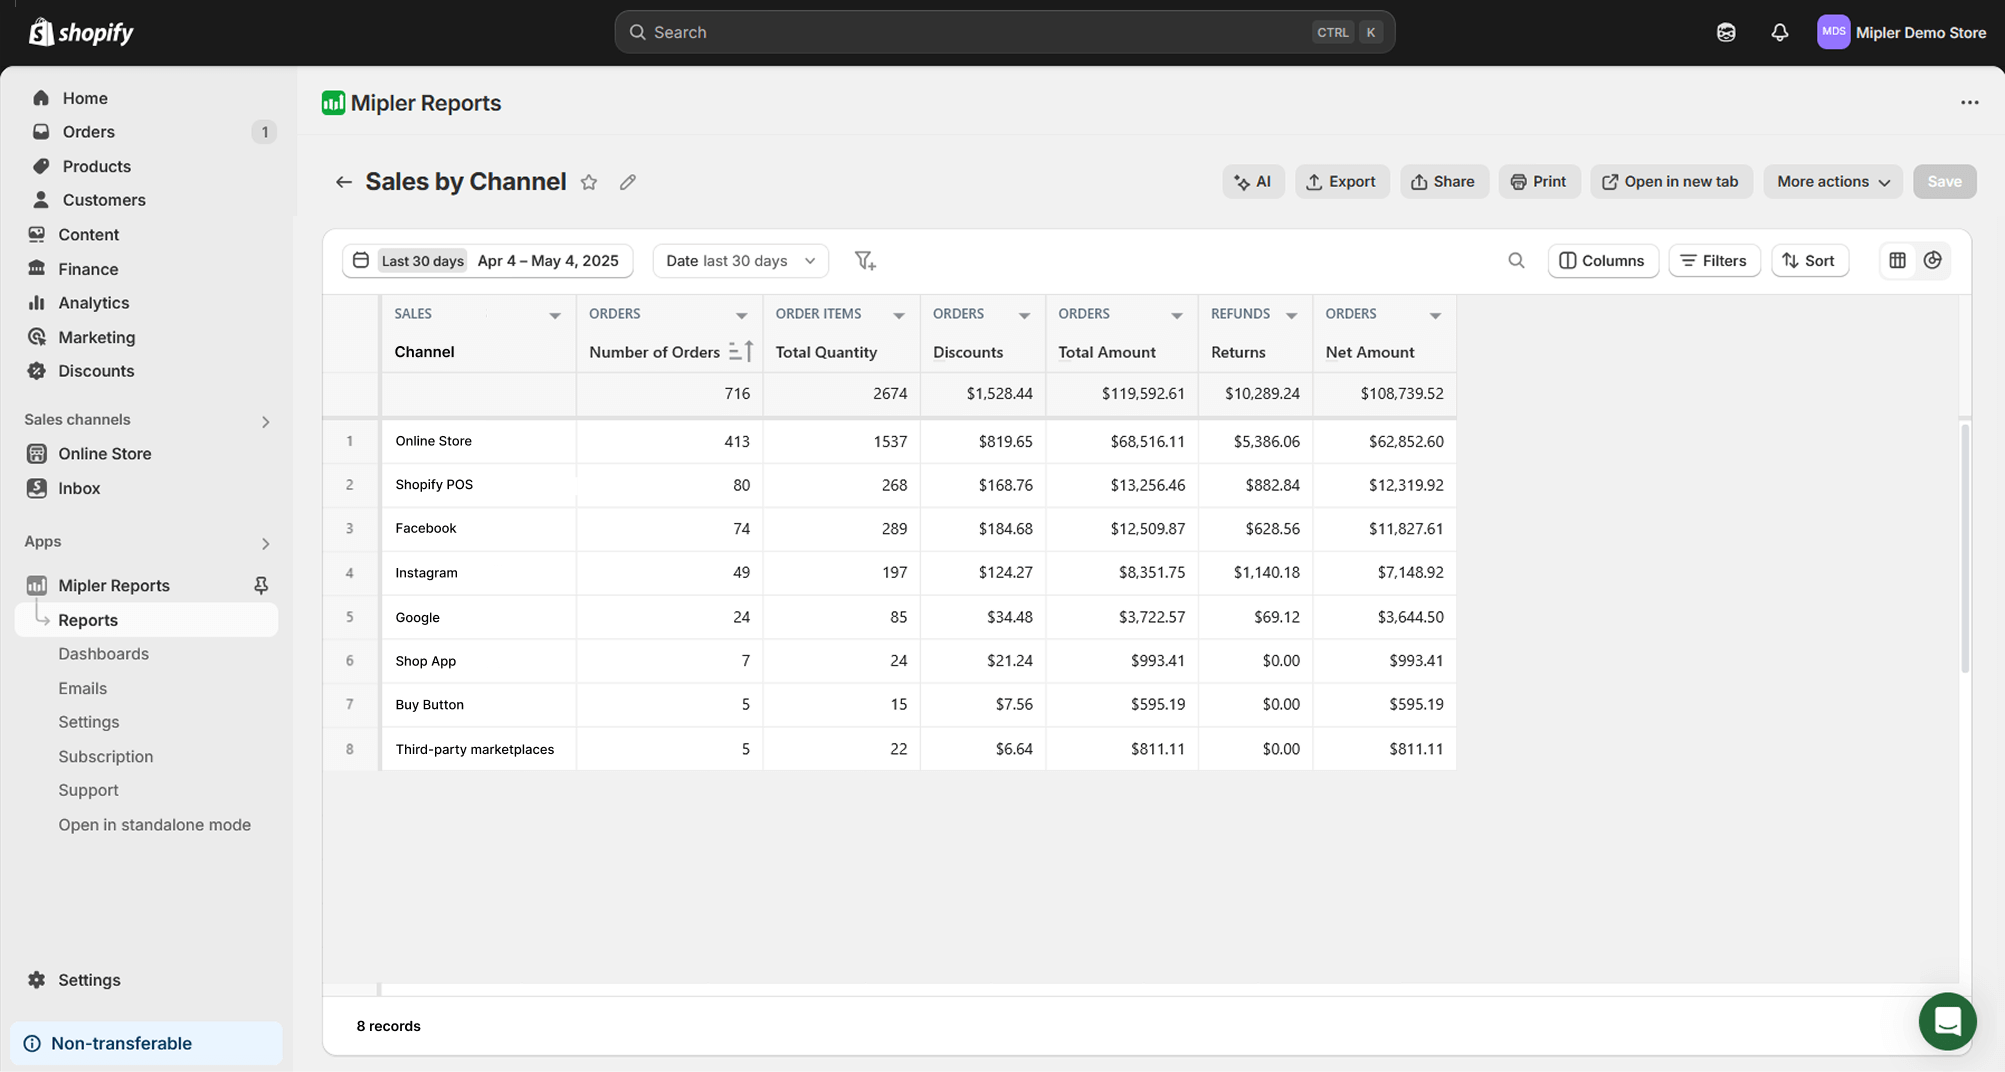Viewport: 2005px width, 1072px height.
Task: Add a filter using the funnel icon
Action: [x=864, y=260]
